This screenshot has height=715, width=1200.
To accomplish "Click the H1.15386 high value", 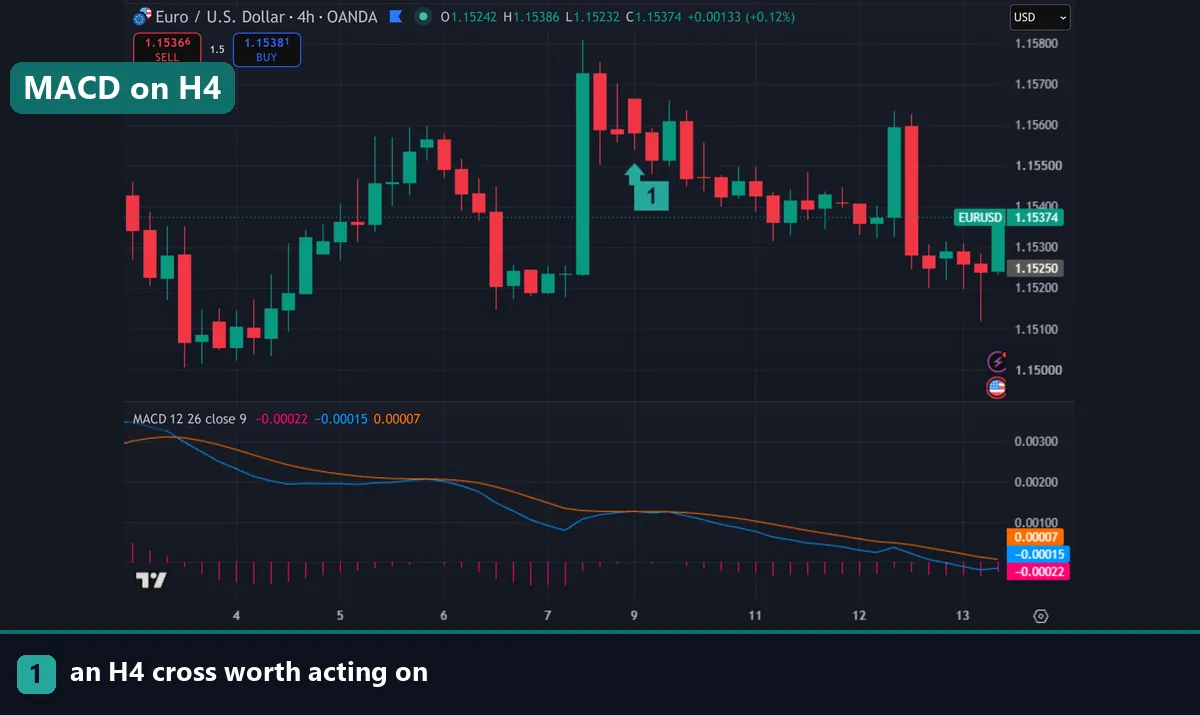I will (533, 17).
